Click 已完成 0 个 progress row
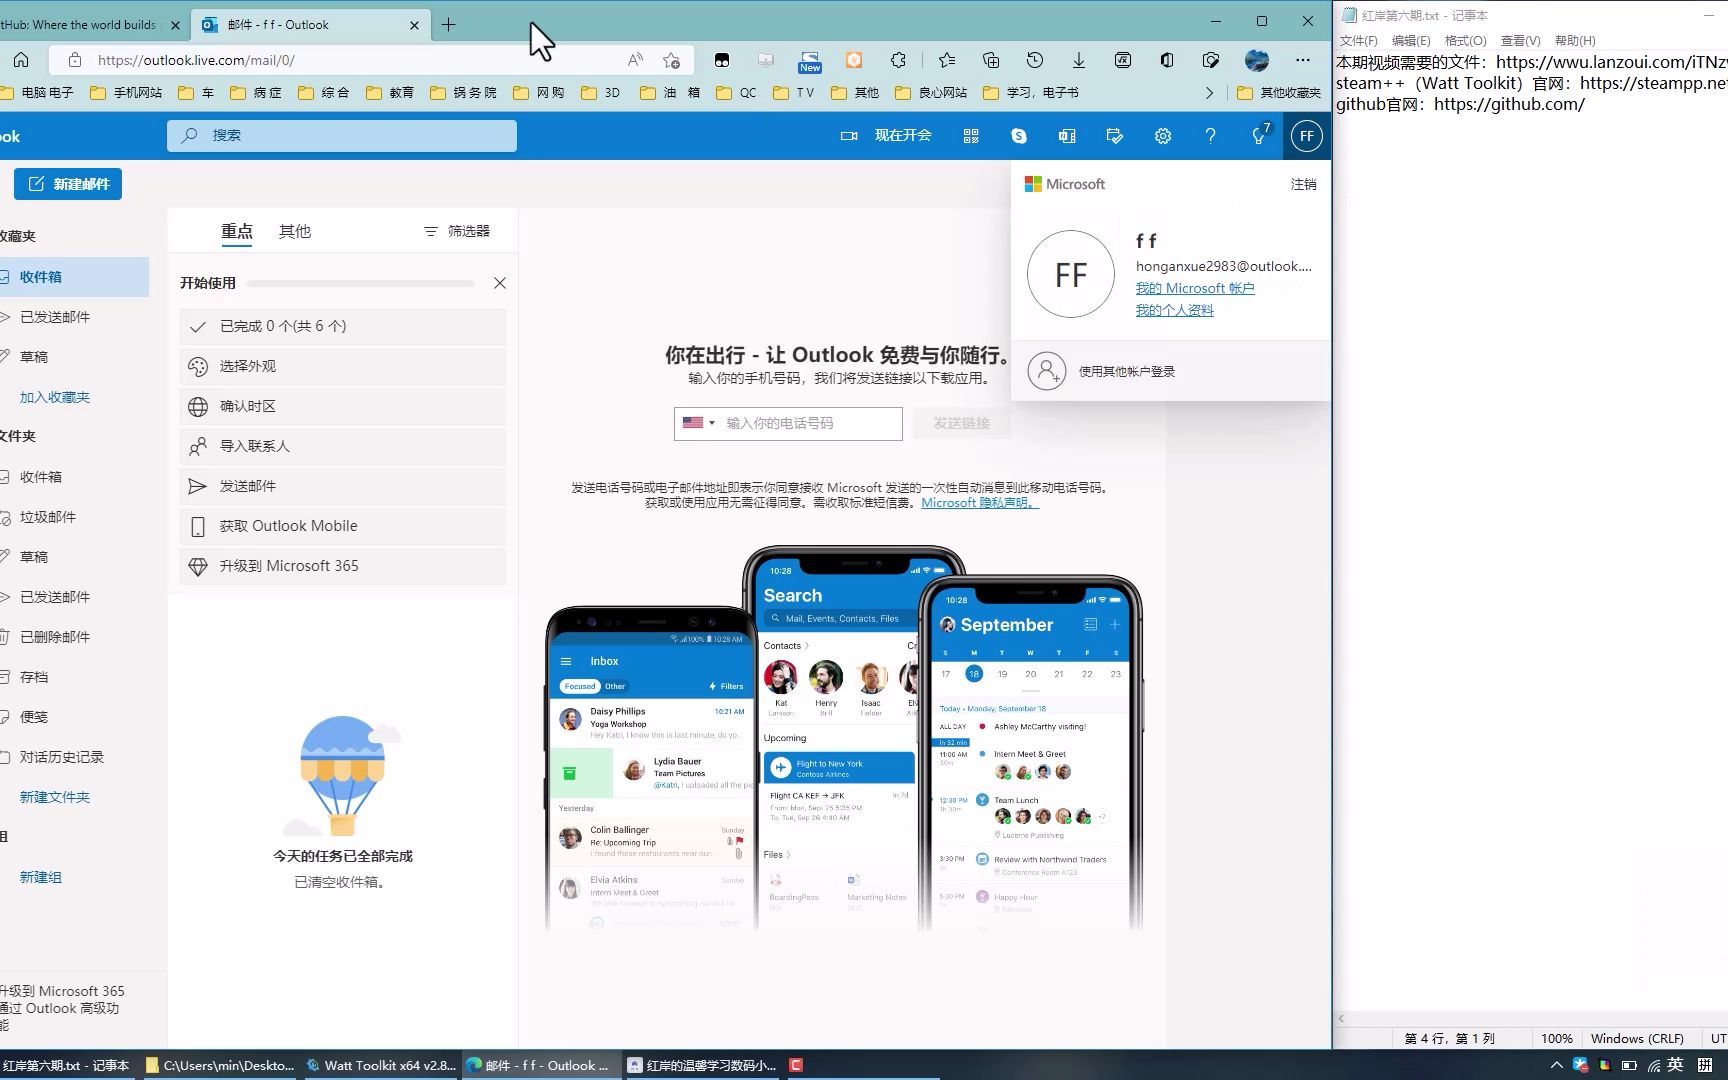Viewport: 1728px width, 1080px height. click(343, 326)
